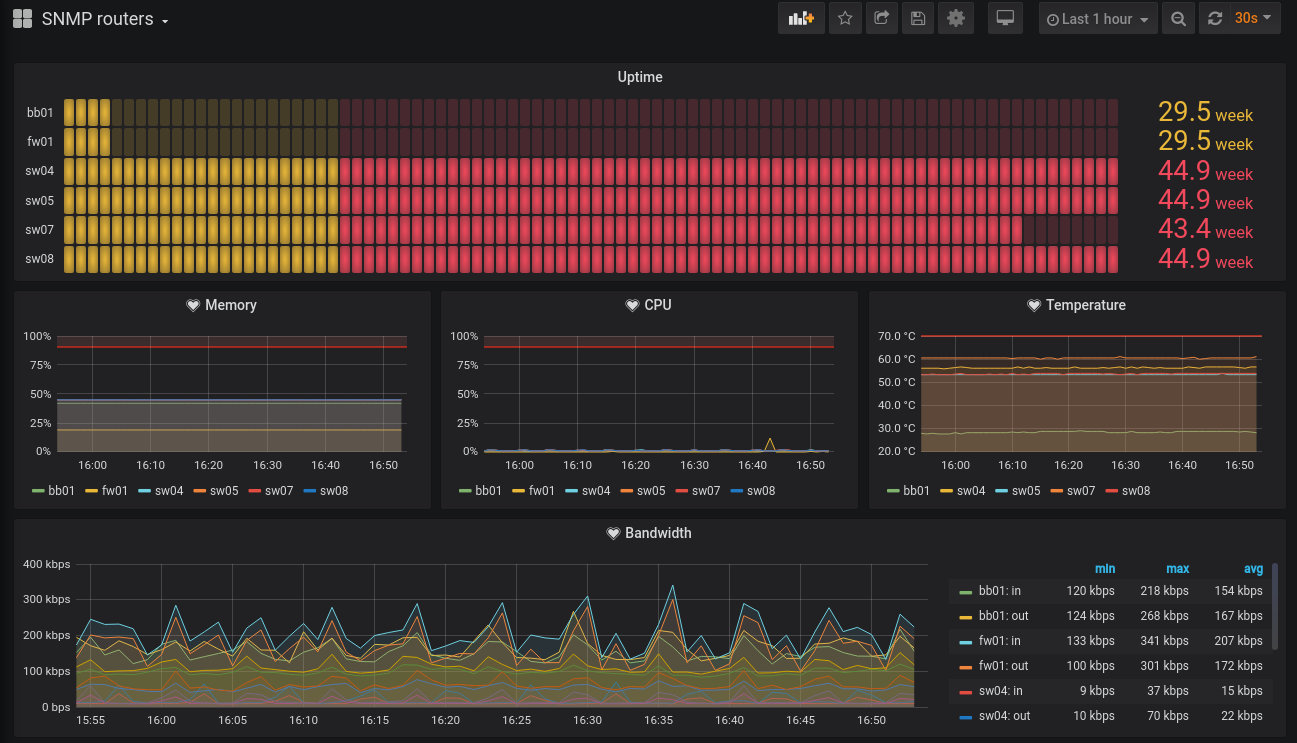Click the CPU panel heart alert icon
1297x743 pixels.
coord(632,305)
